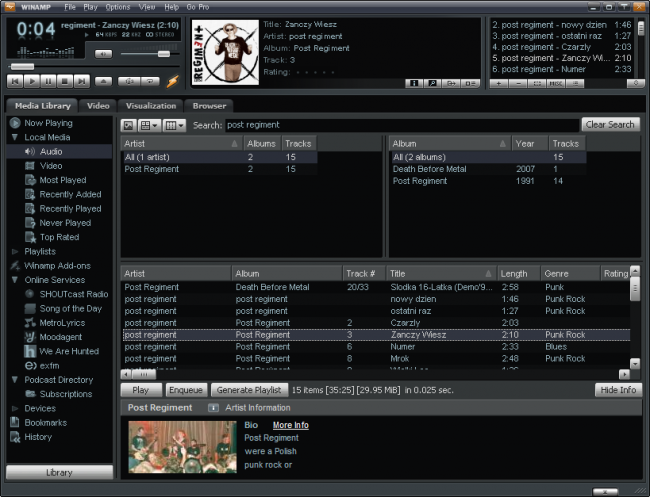The height and width of the screenshot is (497, 650).
Task: Open the Go Pro menu
Action: click(x=198, y=7)
